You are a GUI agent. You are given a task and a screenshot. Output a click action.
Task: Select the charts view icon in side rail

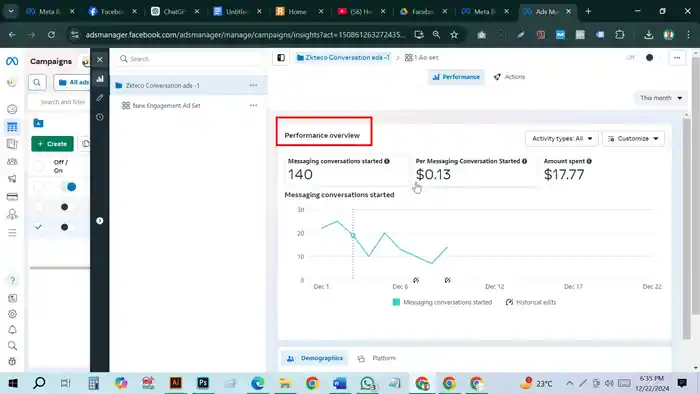100,79
